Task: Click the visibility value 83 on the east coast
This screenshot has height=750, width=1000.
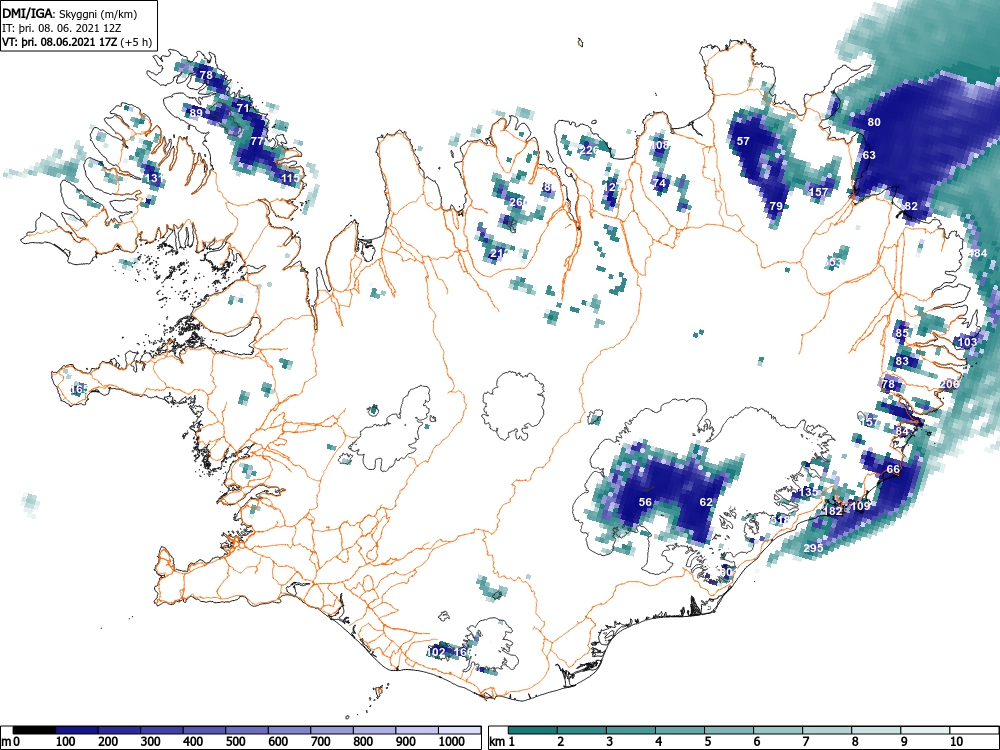Action: (902, 361)
